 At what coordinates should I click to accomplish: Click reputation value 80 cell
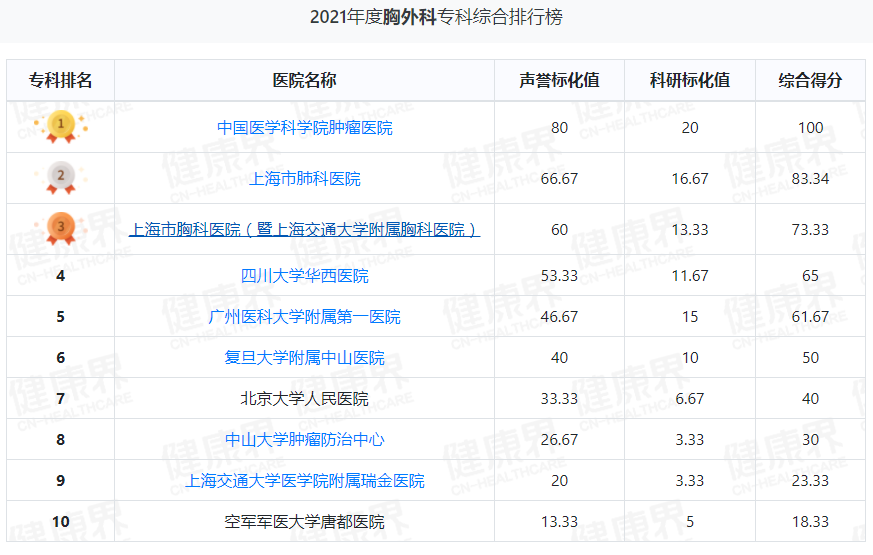pos(560,128)
